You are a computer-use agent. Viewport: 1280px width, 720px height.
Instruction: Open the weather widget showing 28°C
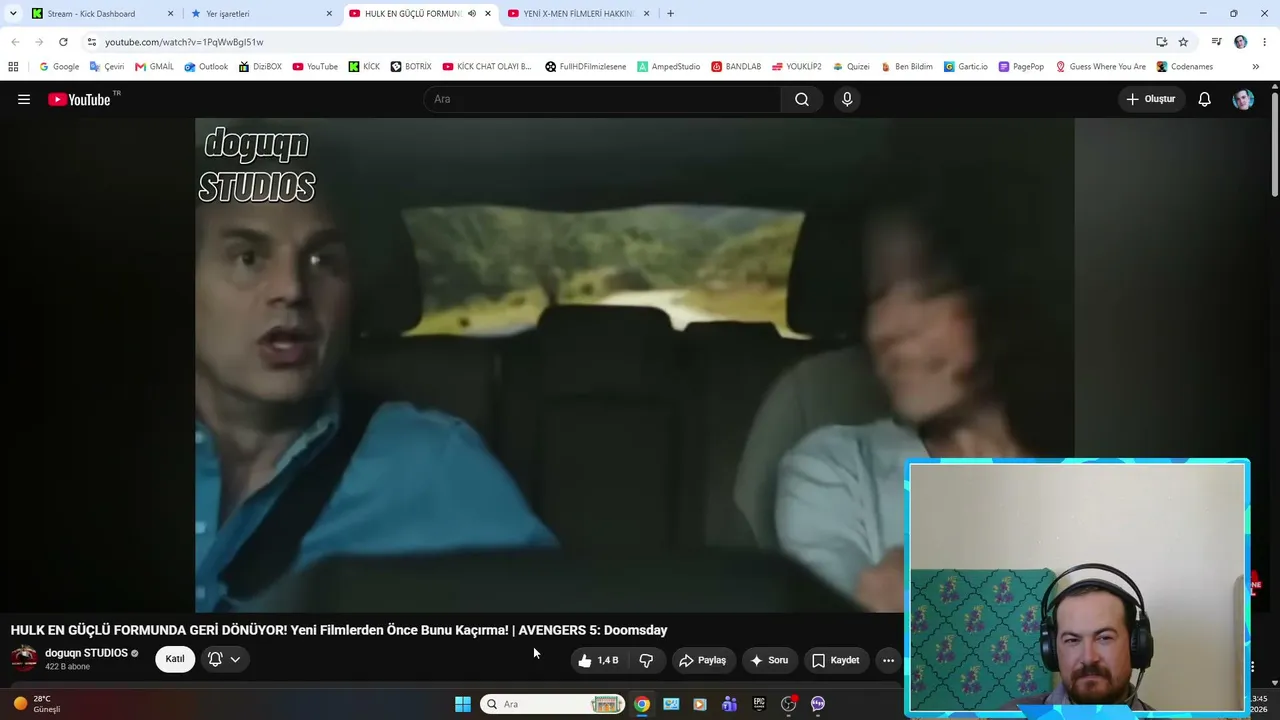coord(36,704)
